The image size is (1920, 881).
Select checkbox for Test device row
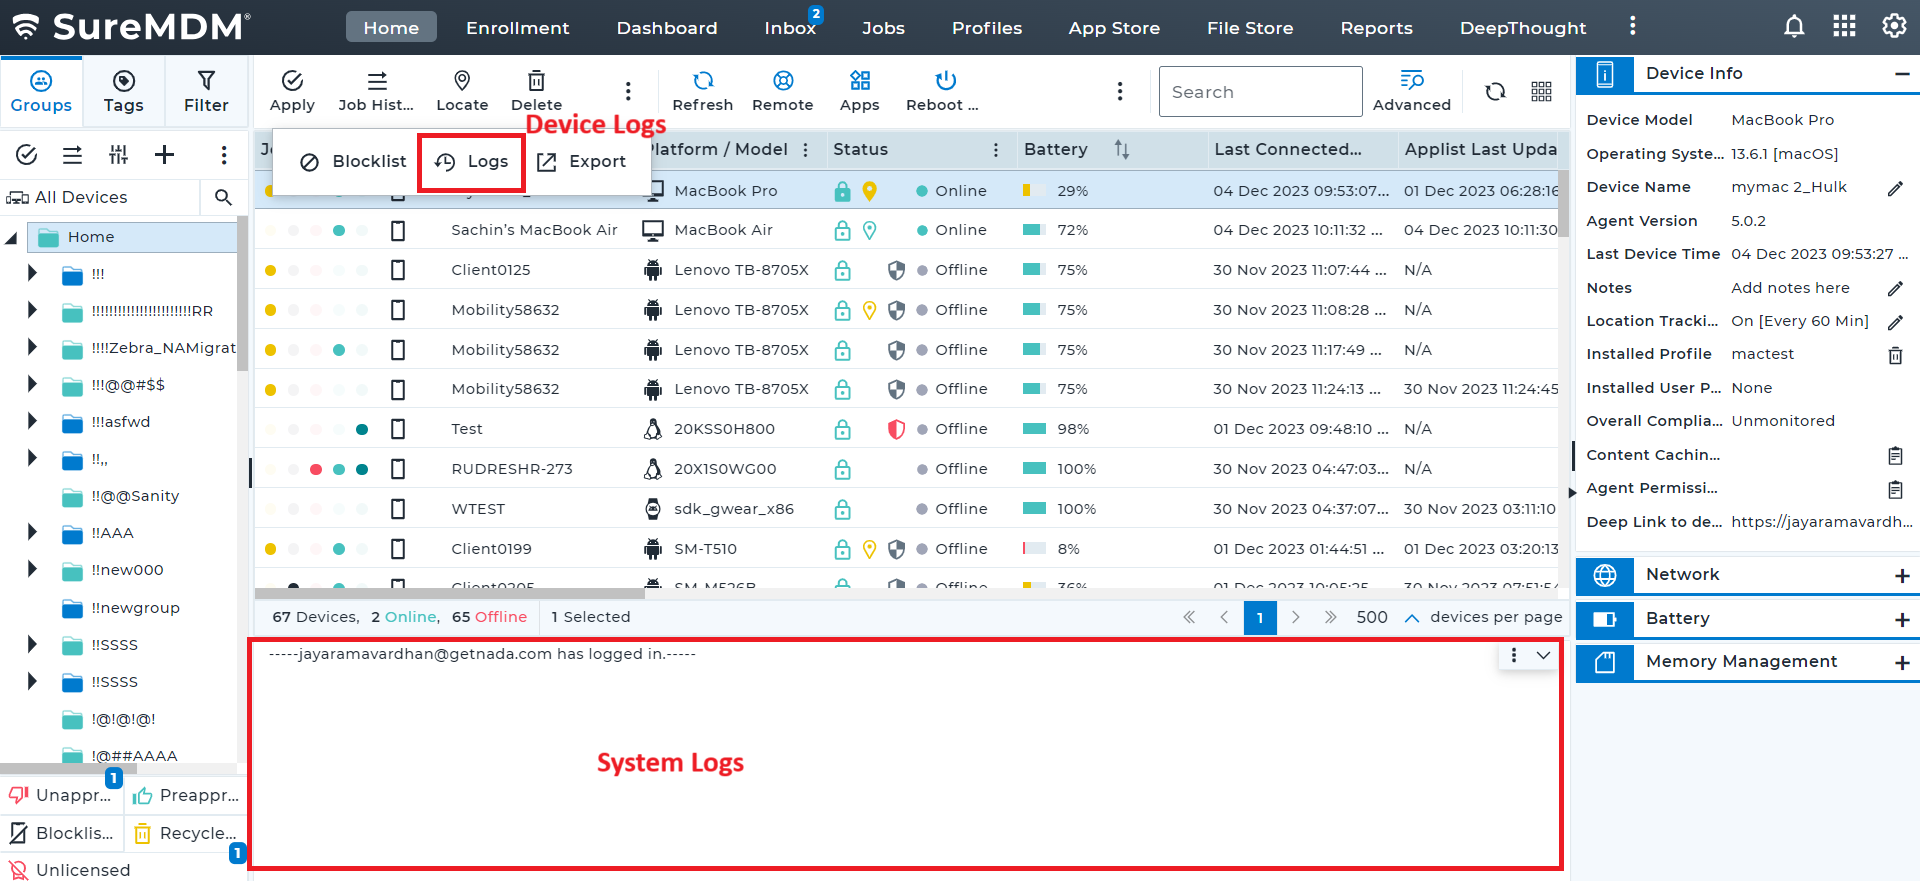pos(398,429)
